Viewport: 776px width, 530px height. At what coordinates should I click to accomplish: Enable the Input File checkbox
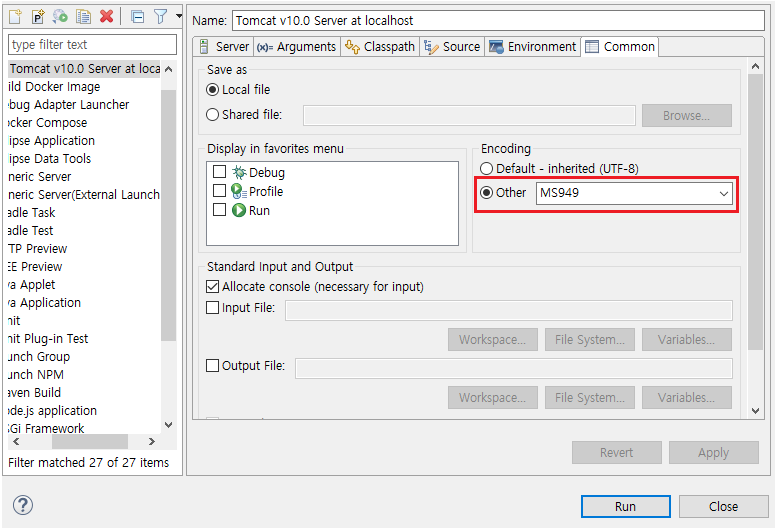pos(212,308)
